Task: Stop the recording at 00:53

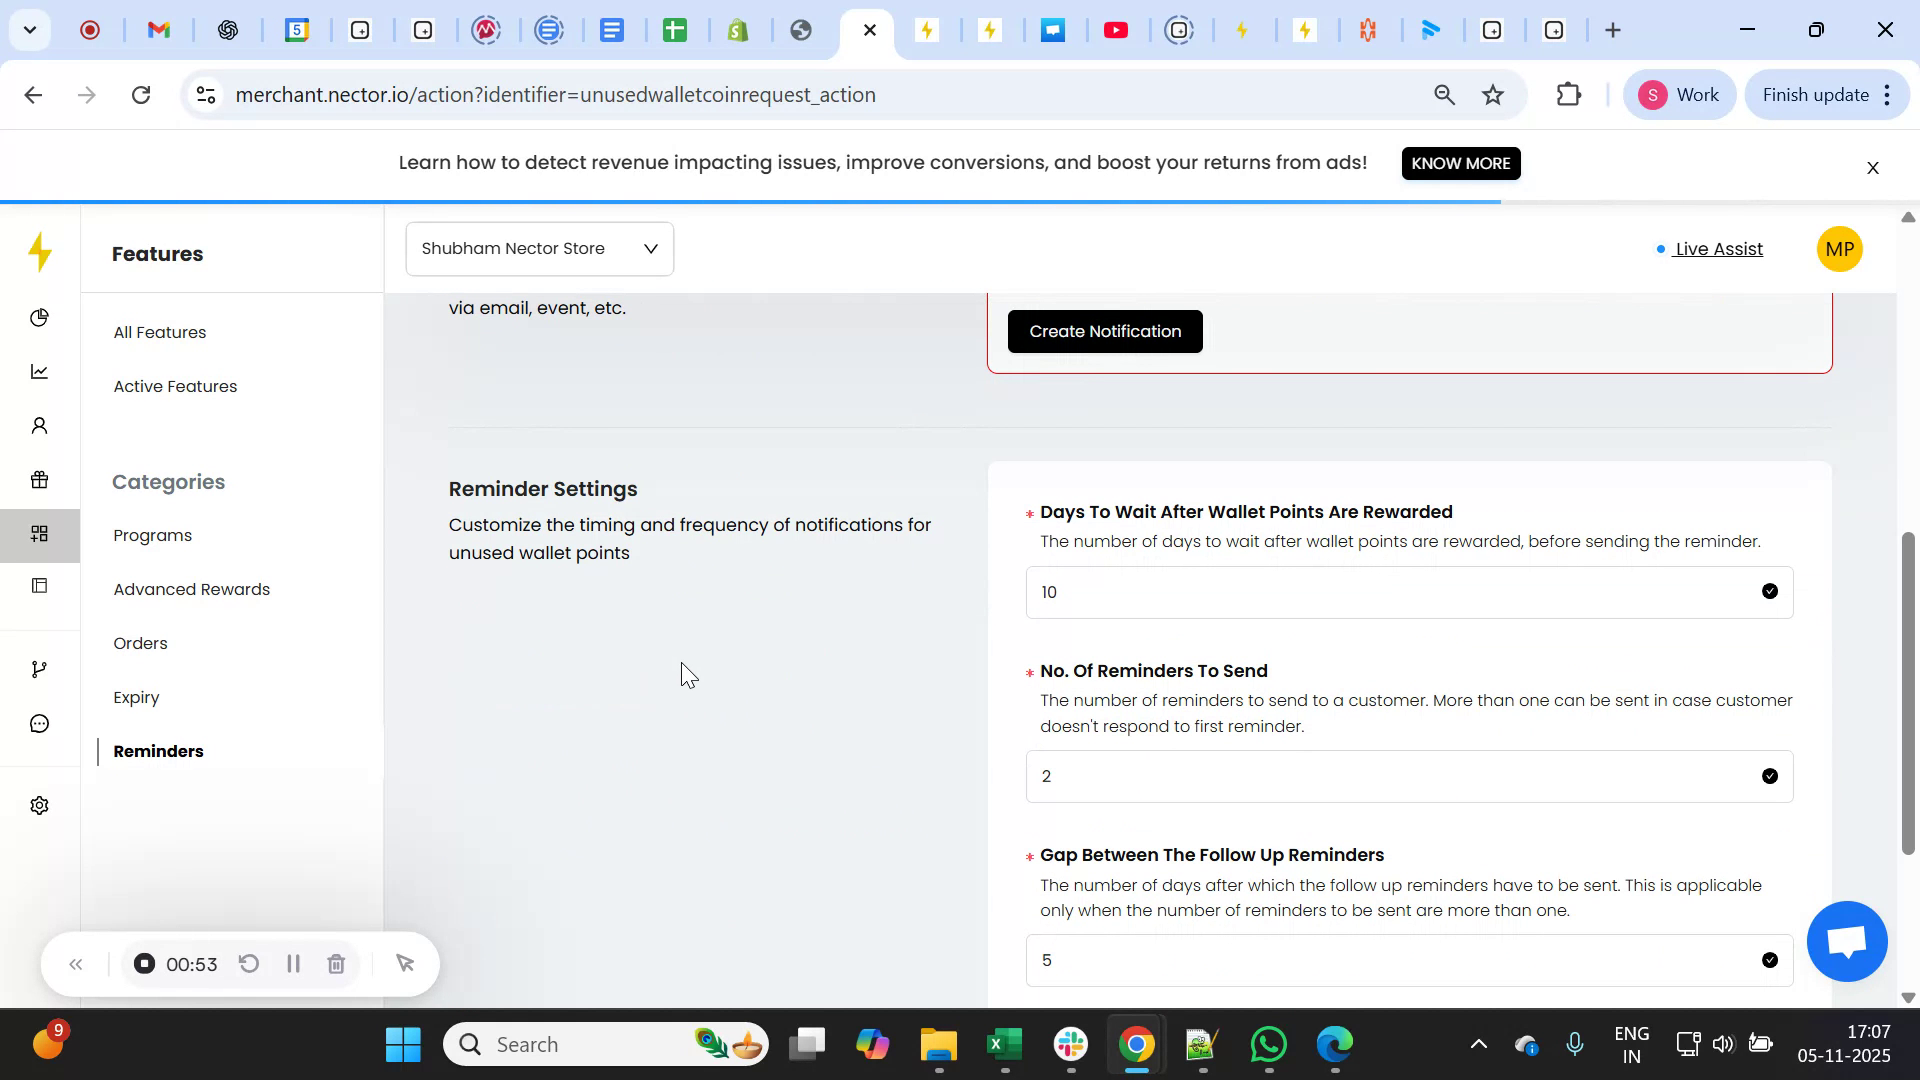Action: pos(144,964)
